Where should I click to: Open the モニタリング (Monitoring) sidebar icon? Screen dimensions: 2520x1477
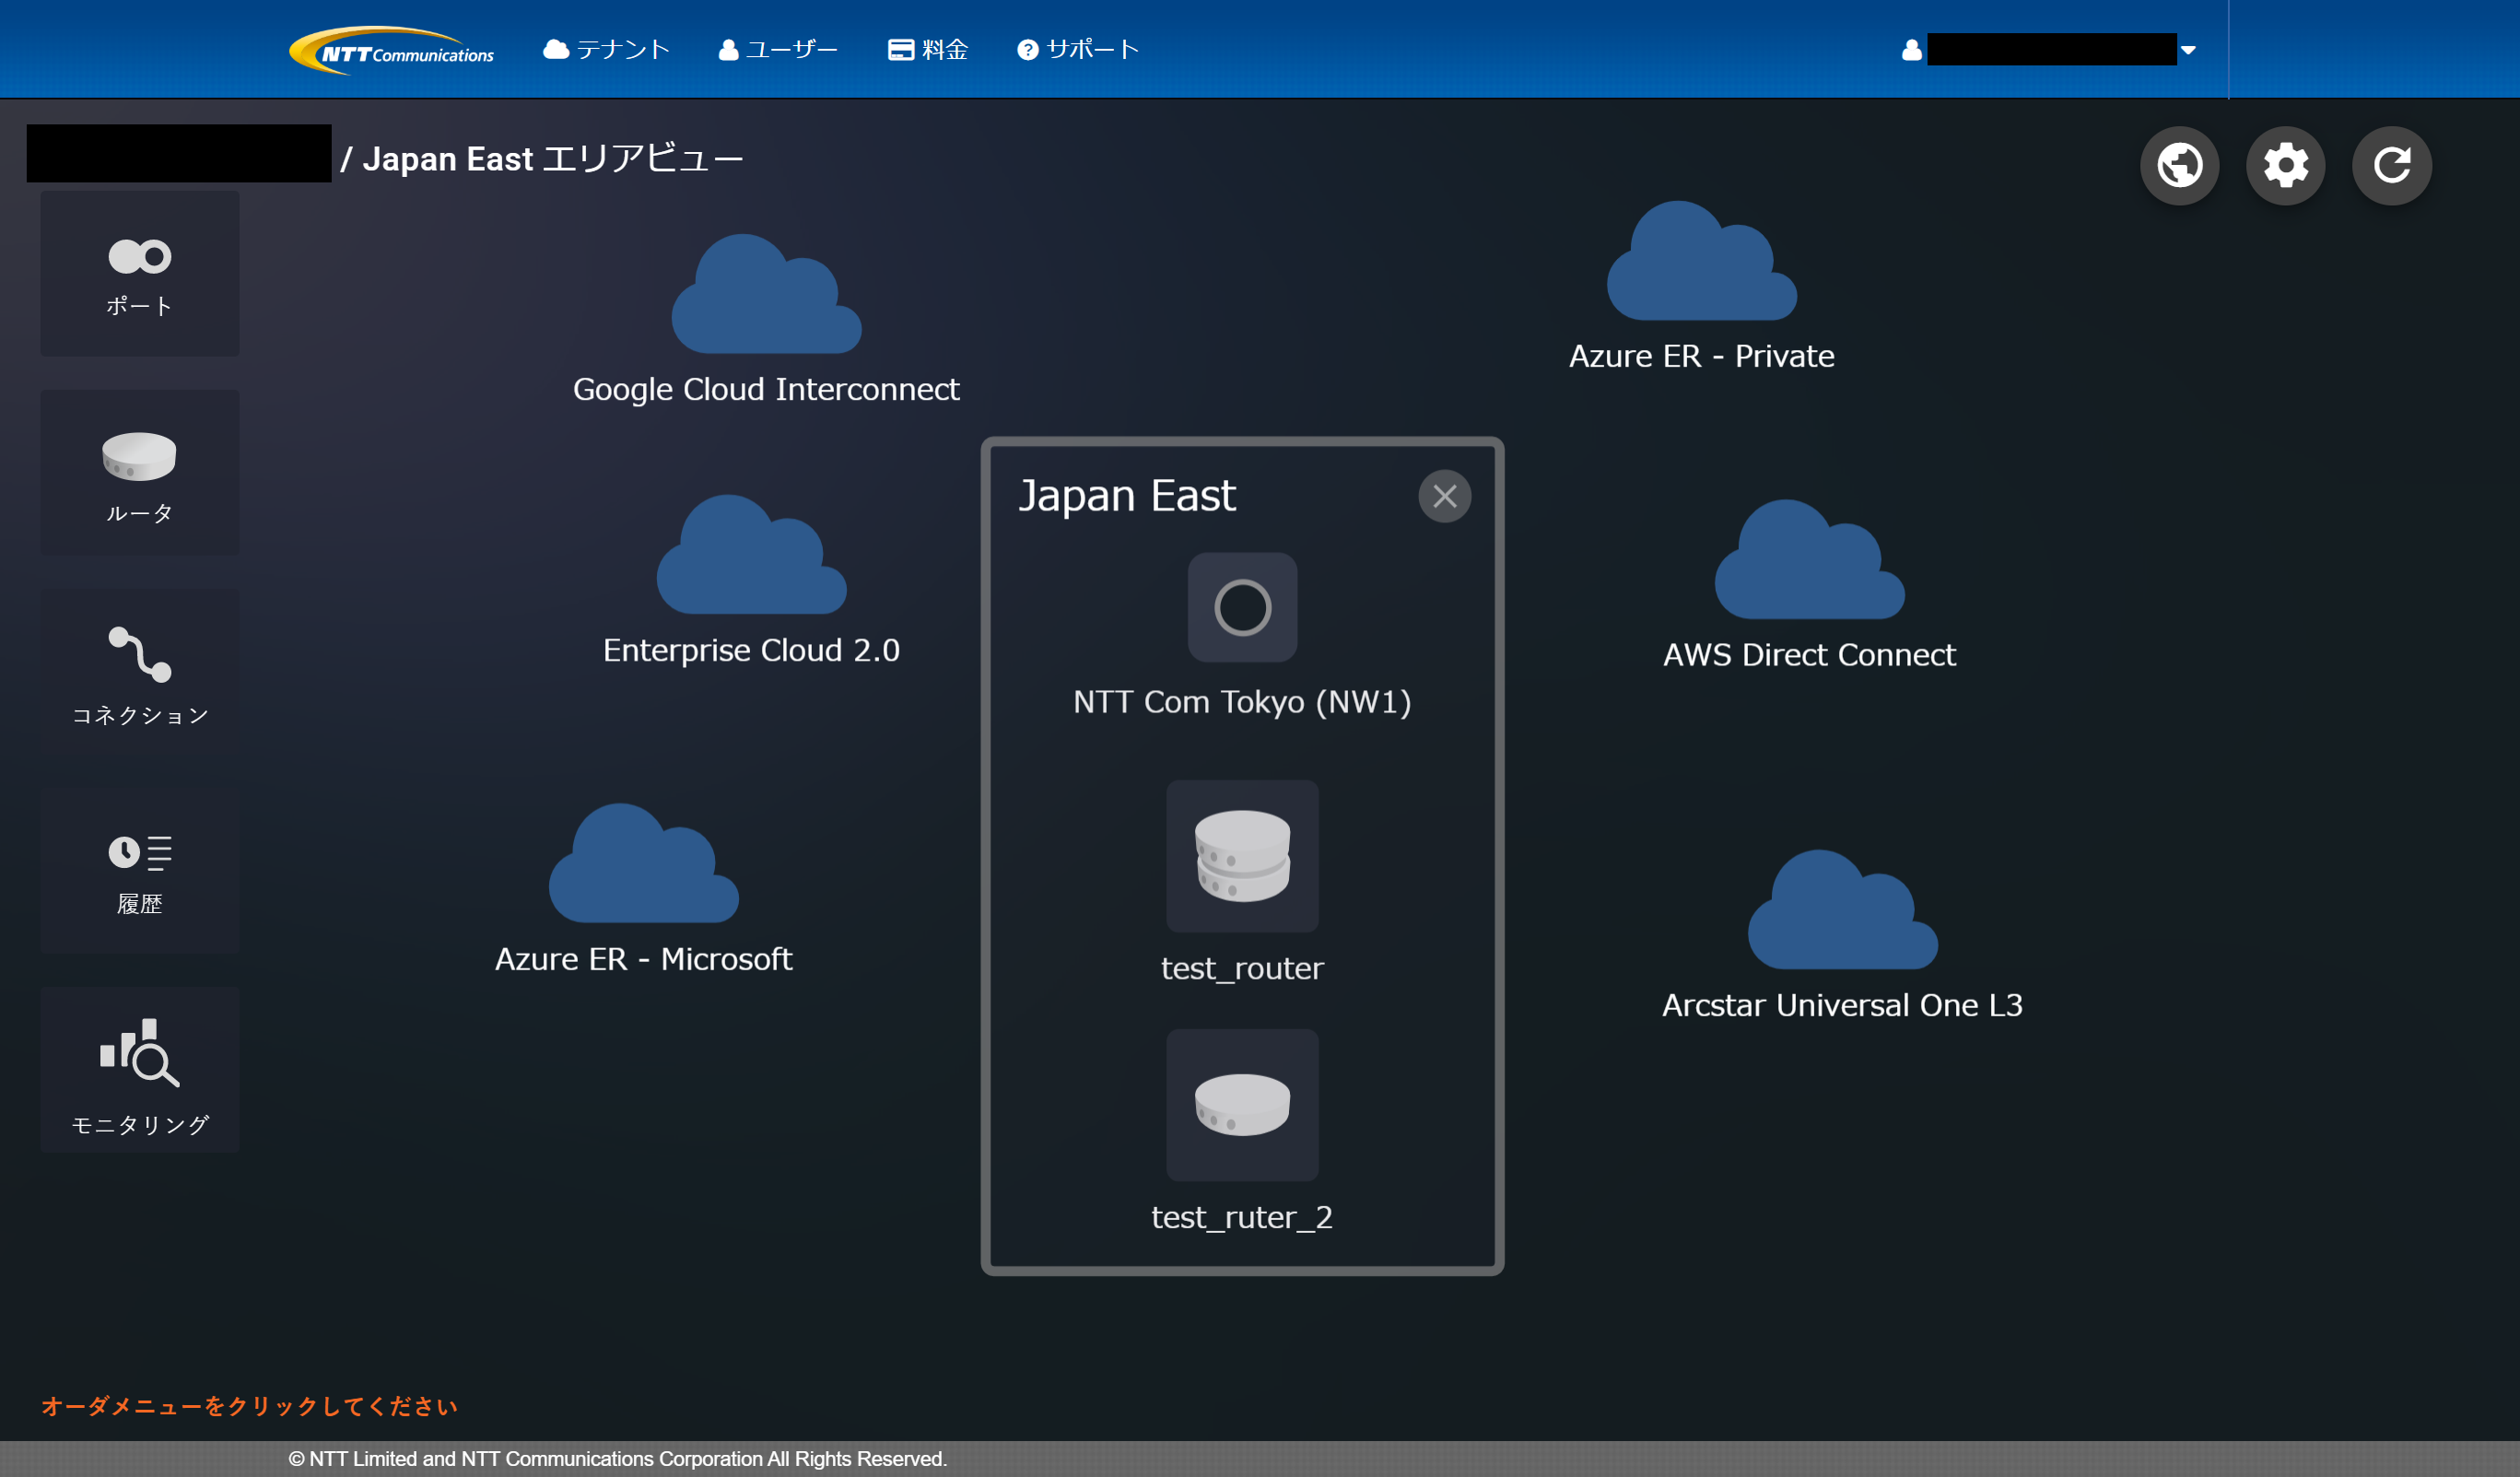139,1070
